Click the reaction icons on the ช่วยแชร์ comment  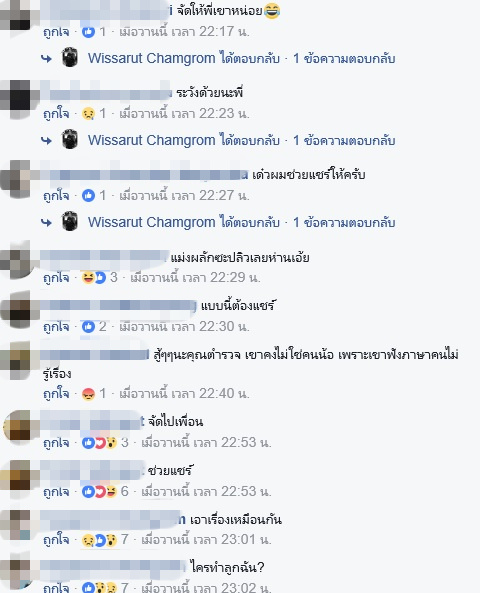click(x=99, y=492)
